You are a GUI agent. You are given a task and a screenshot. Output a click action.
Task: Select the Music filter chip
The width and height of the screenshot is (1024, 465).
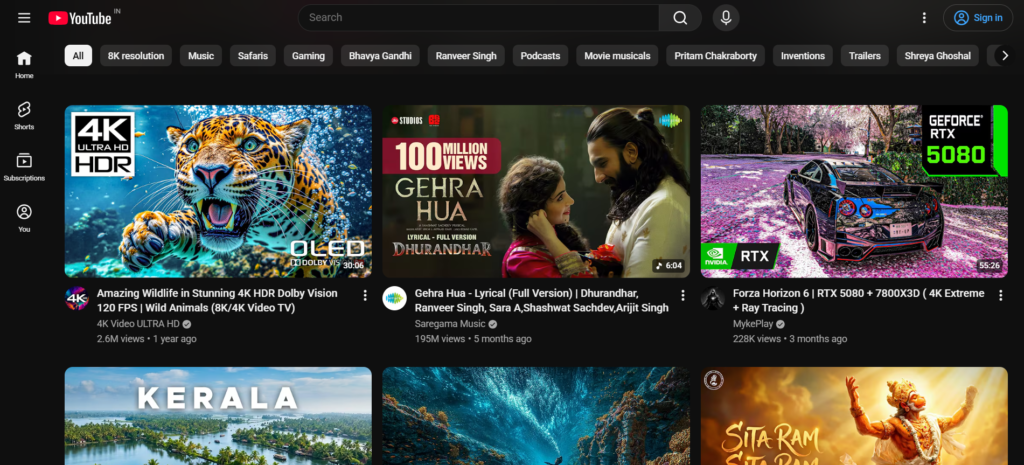tap(201, 56)
